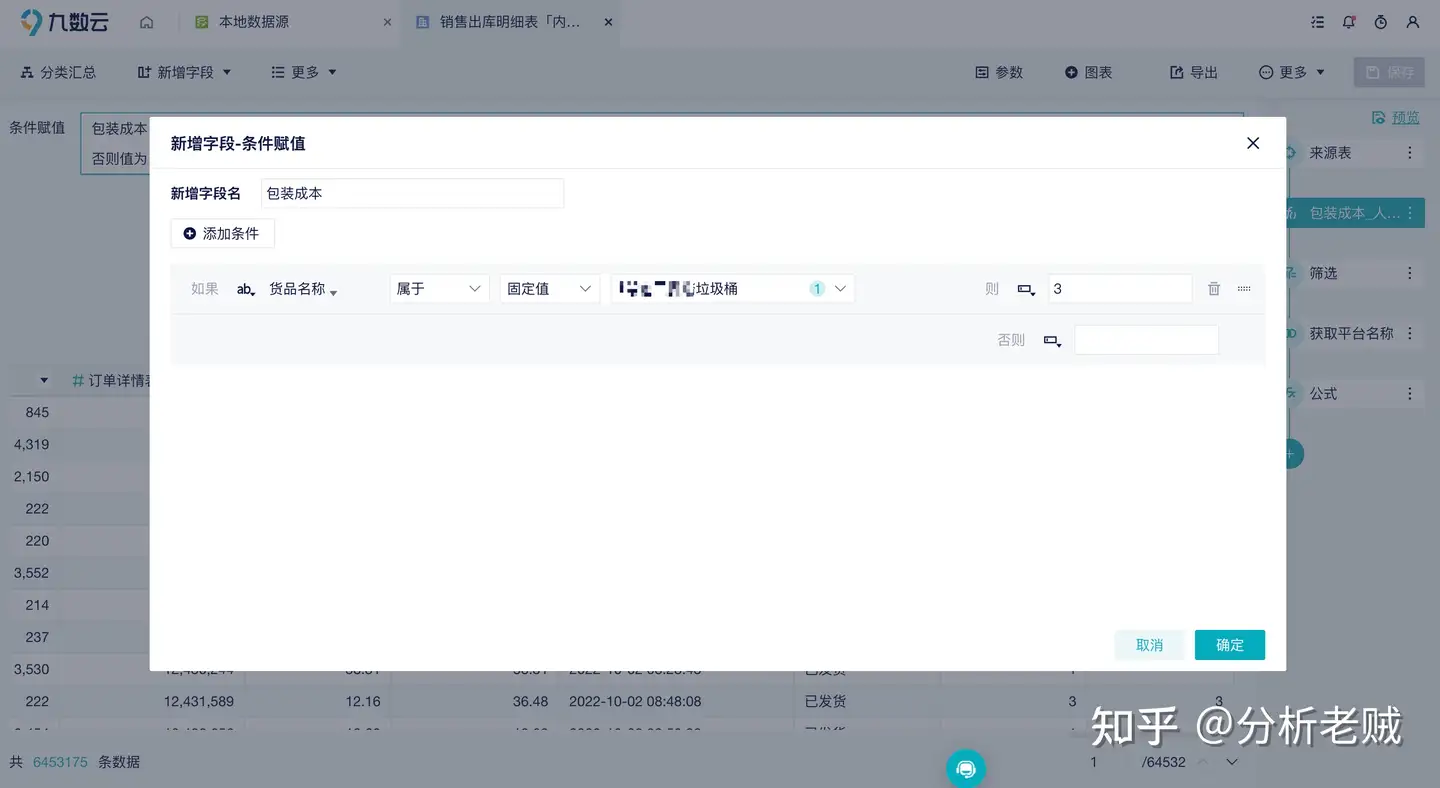Viewport: 1440px width, 788px height.
Task: Open 参数 in the toolbar
Action: 999,72
